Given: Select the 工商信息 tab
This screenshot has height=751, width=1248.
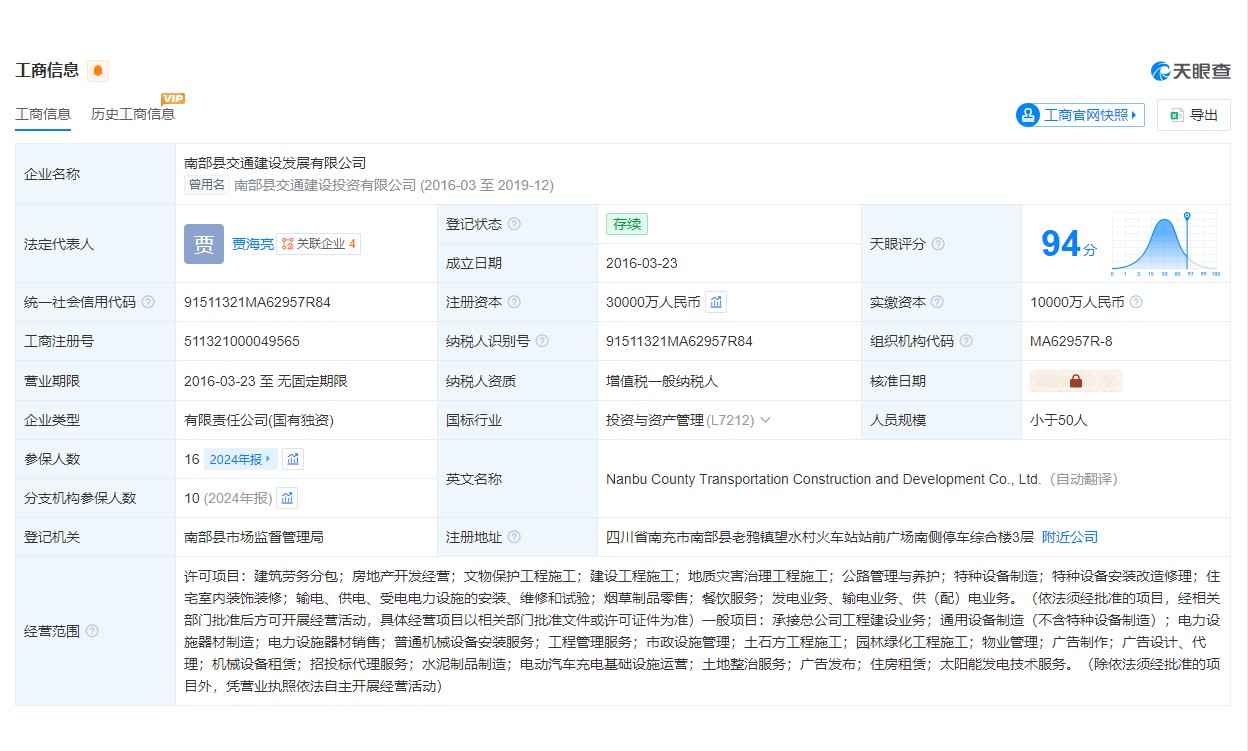Looking at the screenshot, I should click(43, 114).
